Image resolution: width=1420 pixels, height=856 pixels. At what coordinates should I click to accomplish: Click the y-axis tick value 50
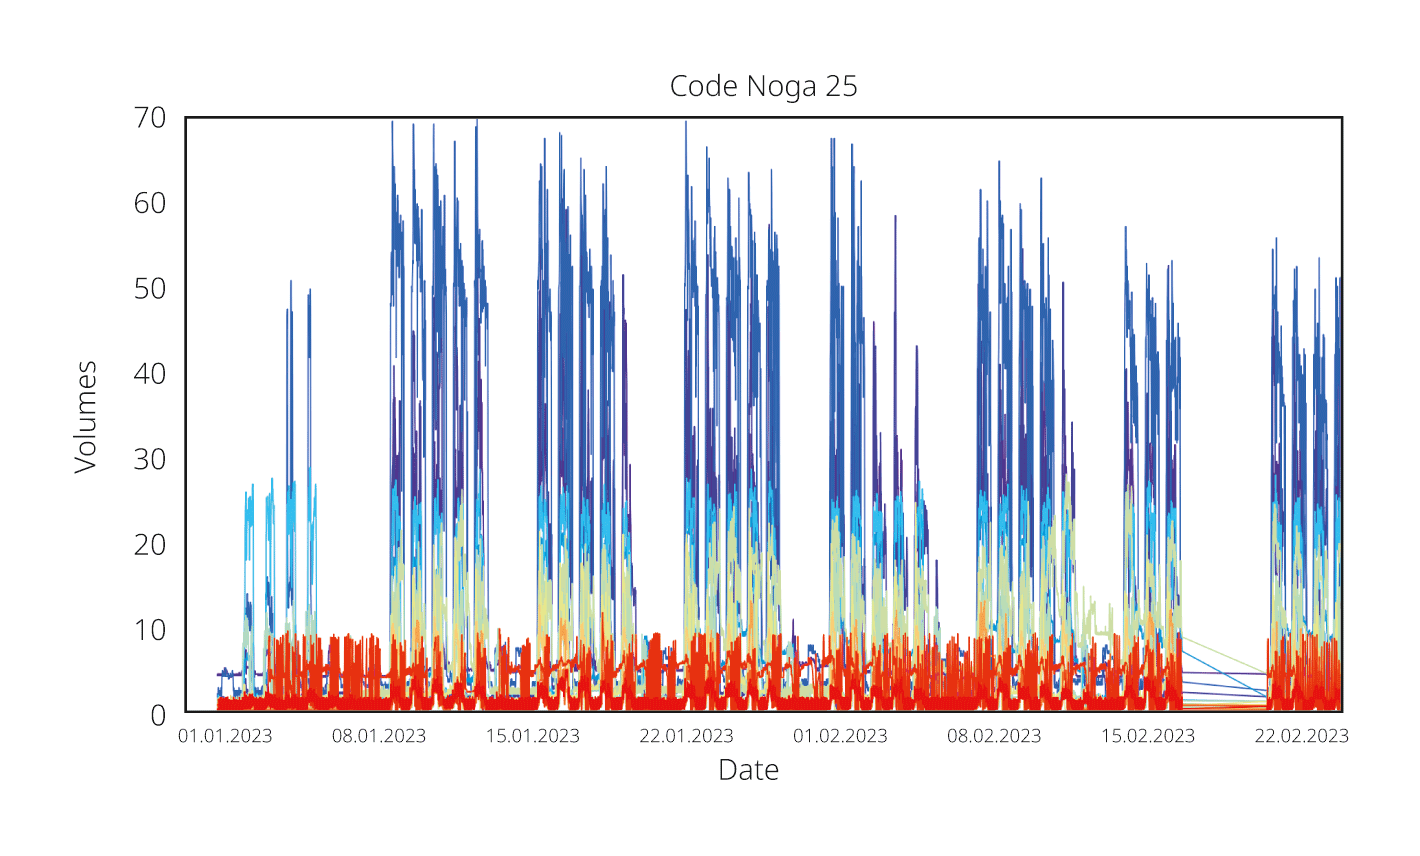[x=150, y=289]
